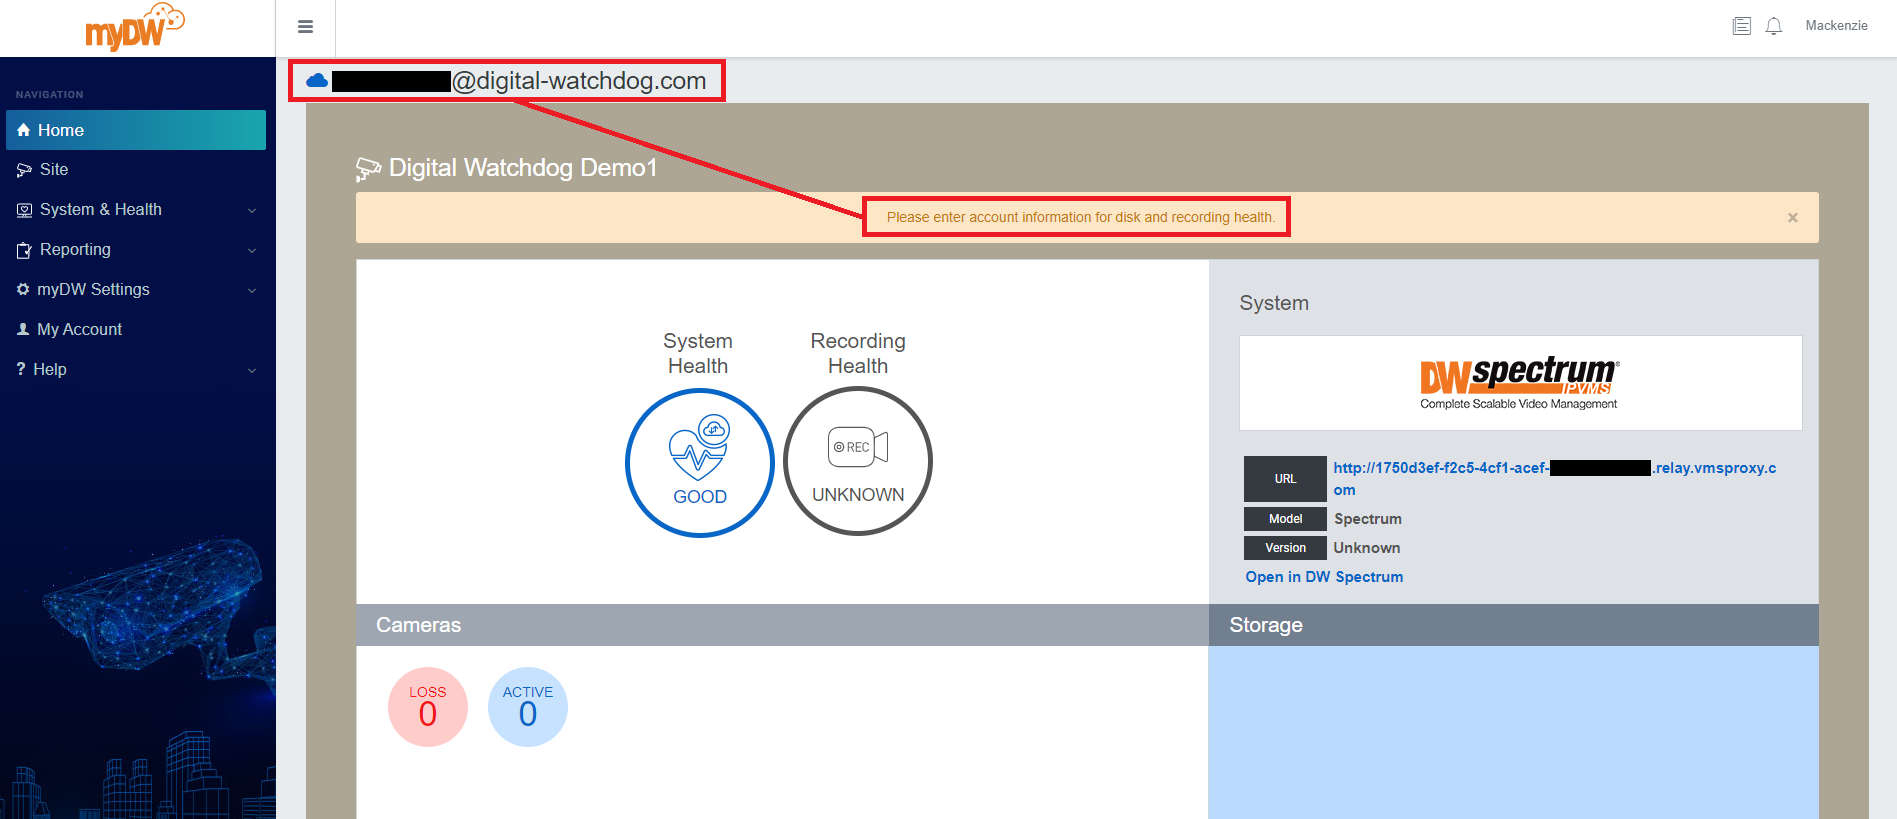Open the notifications bell

1774,26
